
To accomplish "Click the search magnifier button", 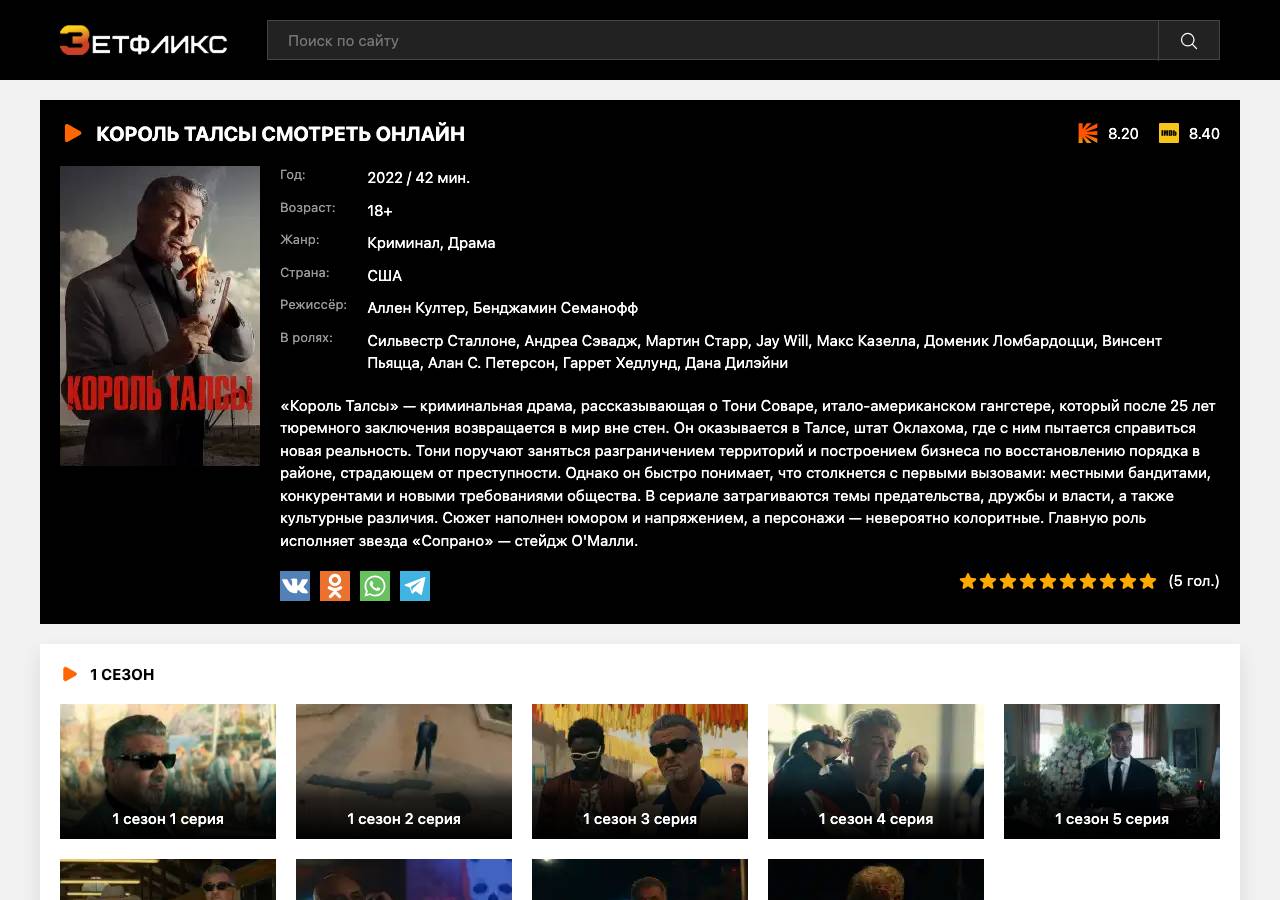I will click(x=1189, y=40).
